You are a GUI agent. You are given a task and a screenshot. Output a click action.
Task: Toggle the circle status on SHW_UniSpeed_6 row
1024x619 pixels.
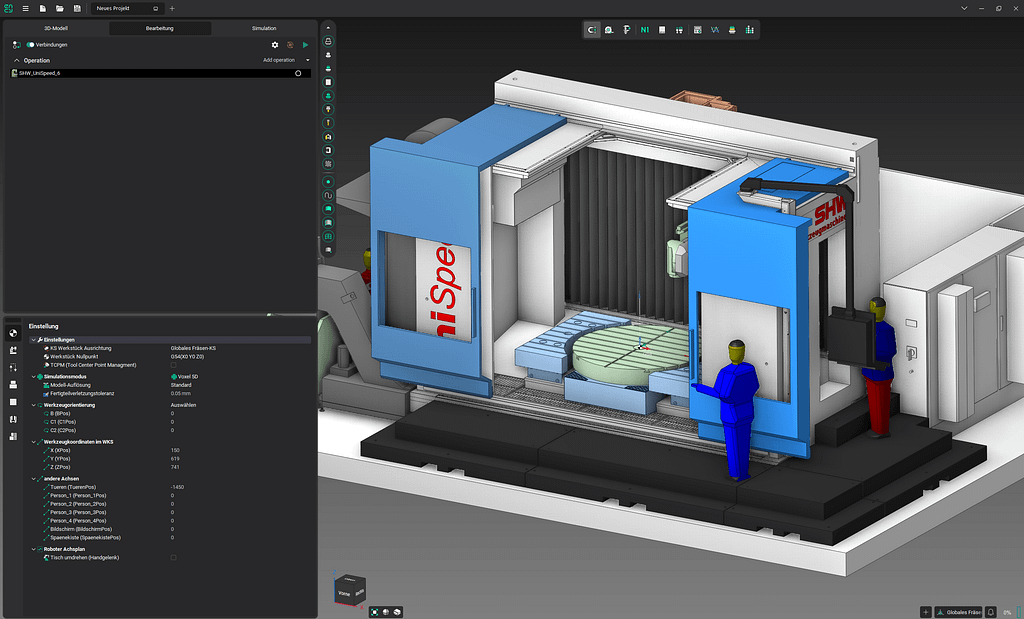pyautogui.click(x=298, y=73)
